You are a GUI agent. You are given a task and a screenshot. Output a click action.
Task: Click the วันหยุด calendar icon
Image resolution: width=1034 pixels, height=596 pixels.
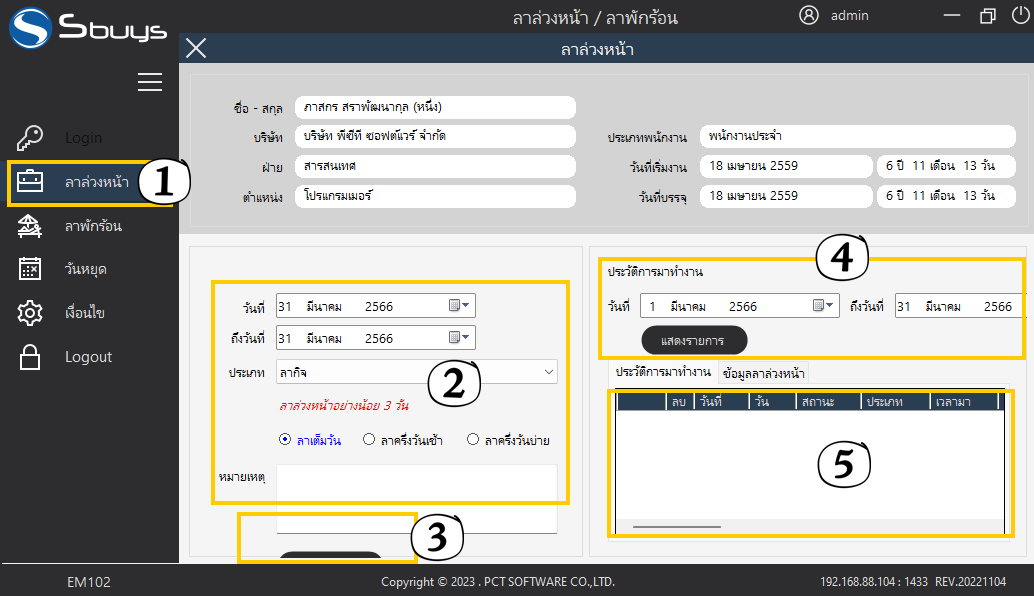click(x=30, y=269)
